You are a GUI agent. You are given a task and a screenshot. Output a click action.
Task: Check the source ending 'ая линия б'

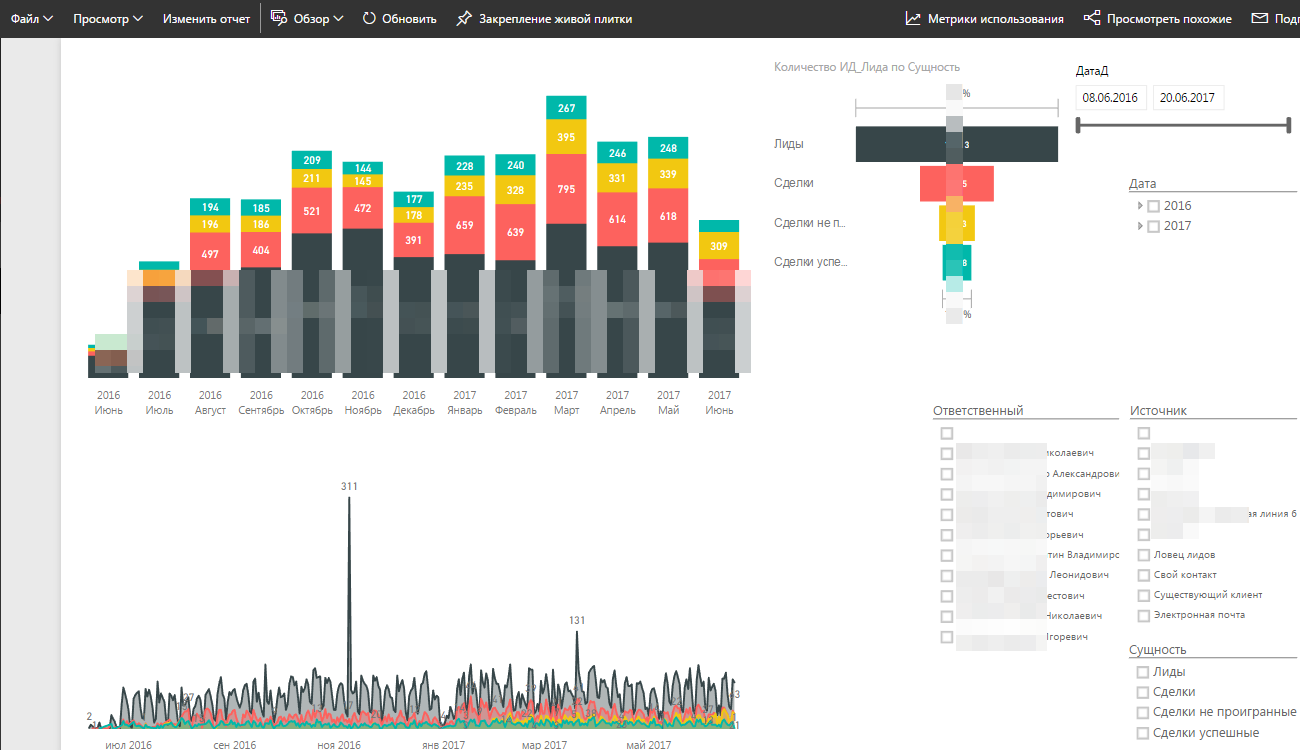(1144, 515)
